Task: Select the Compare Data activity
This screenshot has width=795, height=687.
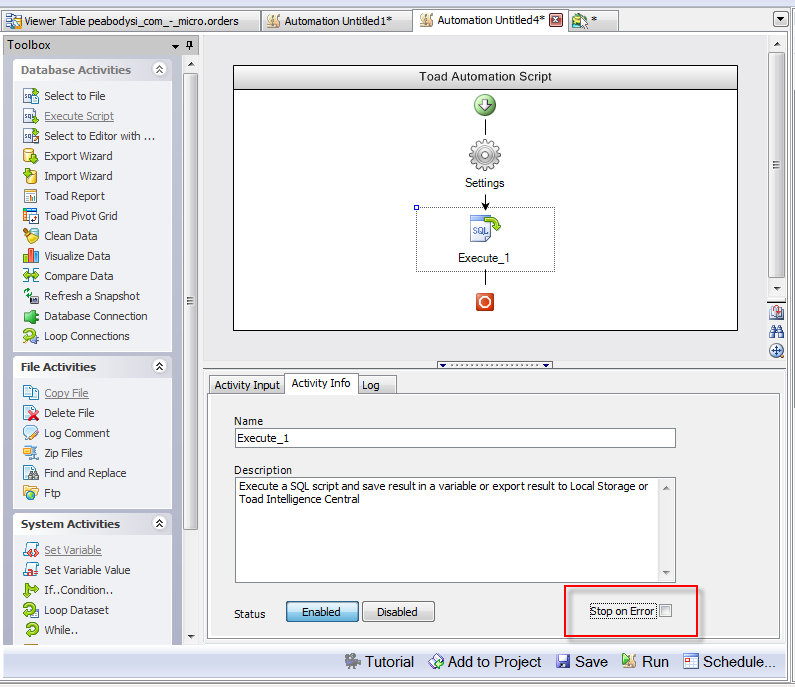Action: 68,276
